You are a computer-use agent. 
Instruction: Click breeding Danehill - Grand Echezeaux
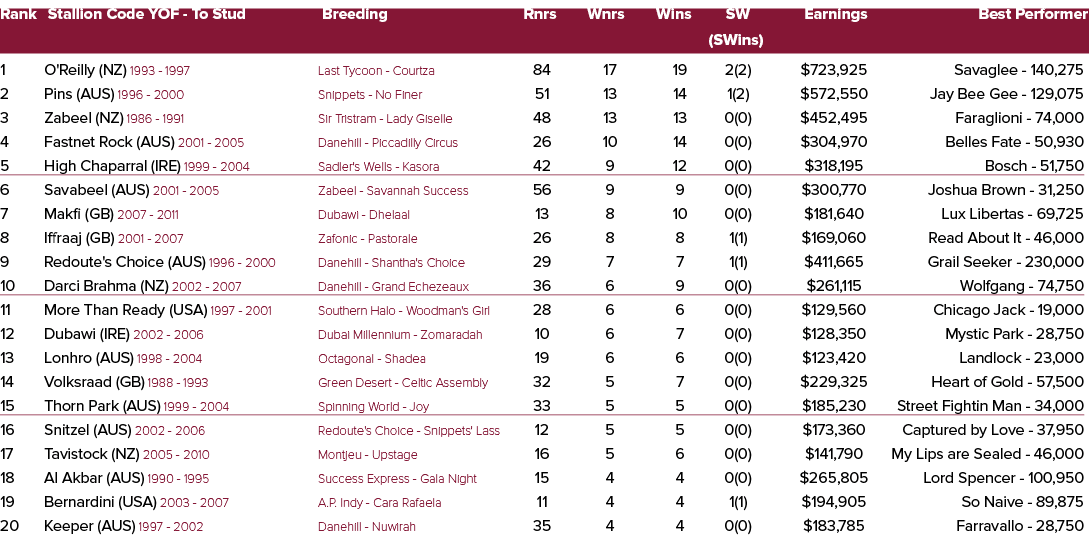point(394,287)
